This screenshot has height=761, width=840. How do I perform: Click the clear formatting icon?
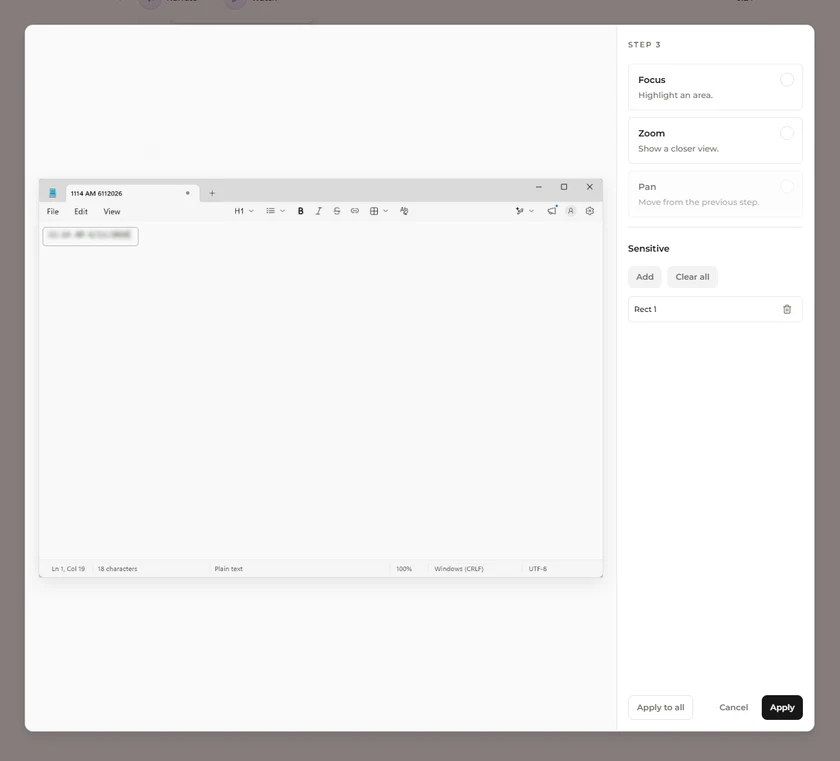click(x=404, y=211)
